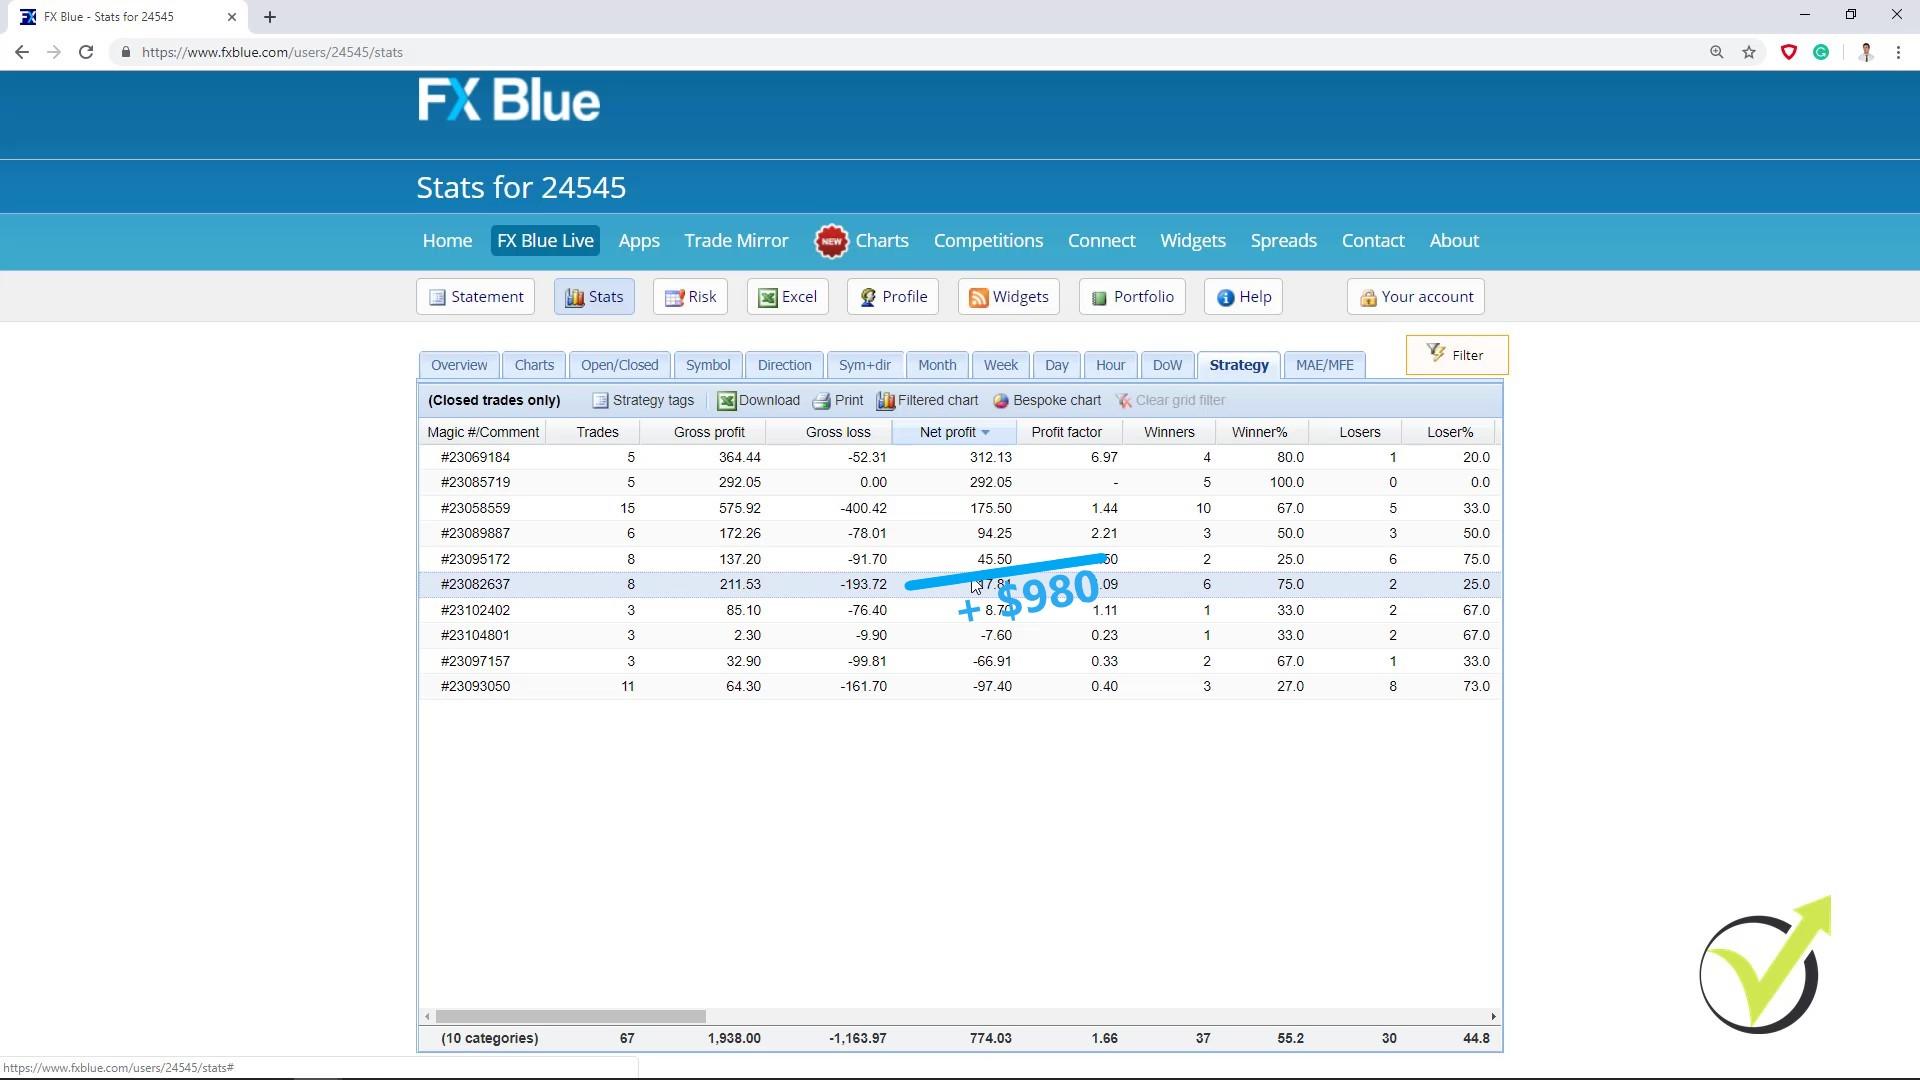Open the DoW tab
Screen dimensions: 1920x1080
tap(1167, 365)
